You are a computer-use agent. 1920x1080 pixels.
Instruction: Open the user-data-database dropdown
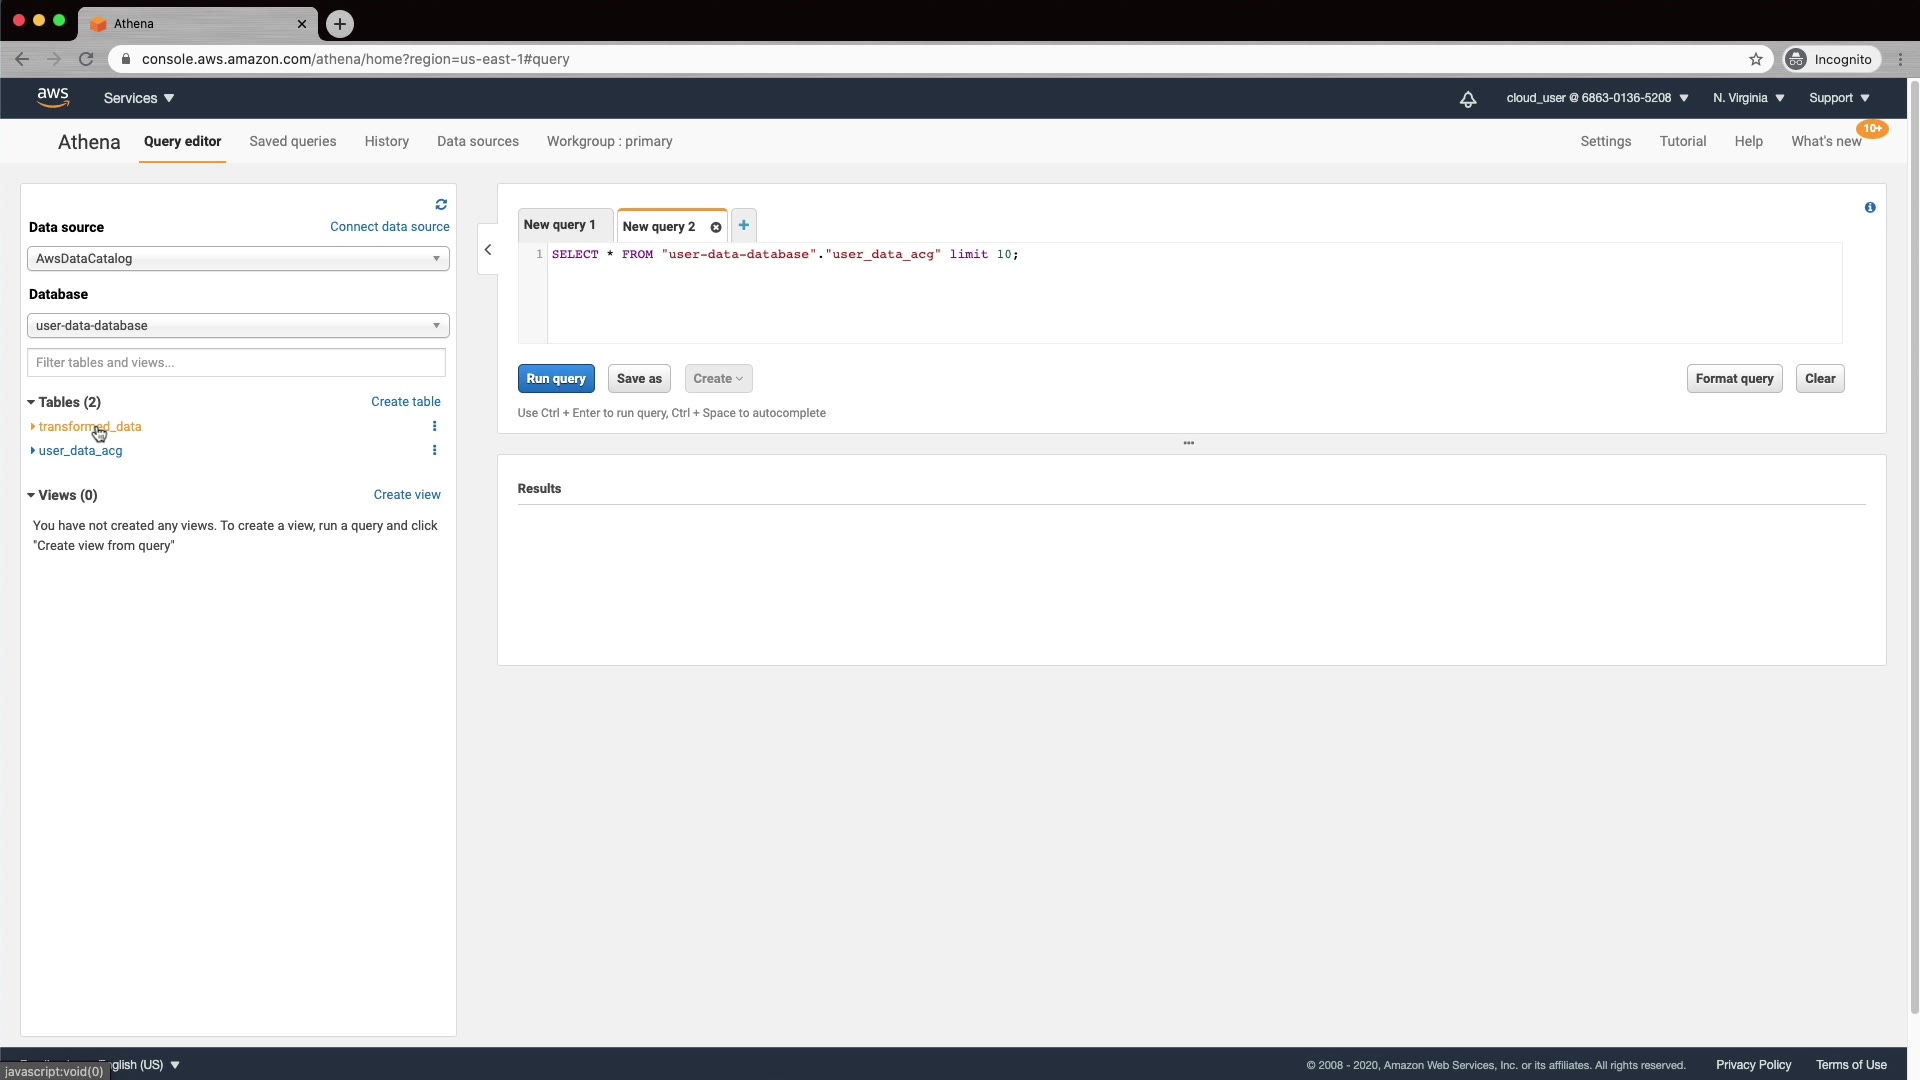tap(238, 325)
